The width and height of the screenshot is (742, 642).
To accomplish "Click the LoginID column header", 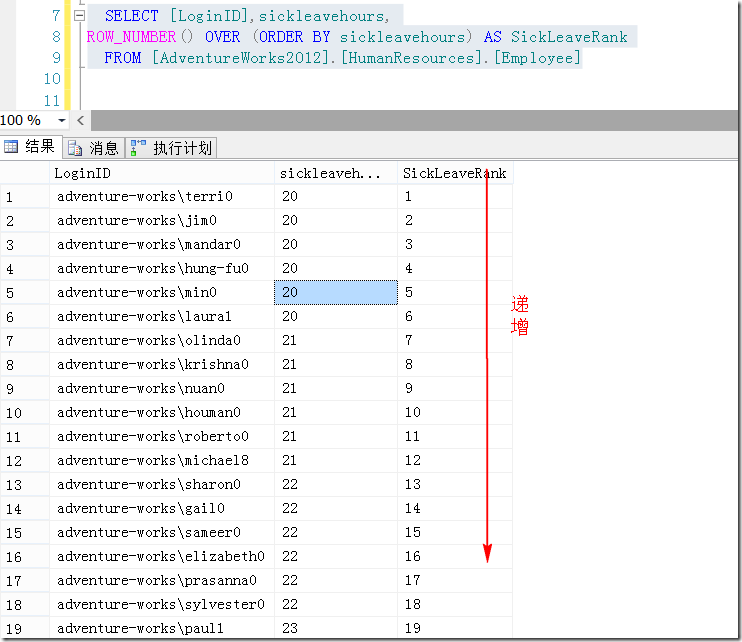I will (161, 173).
